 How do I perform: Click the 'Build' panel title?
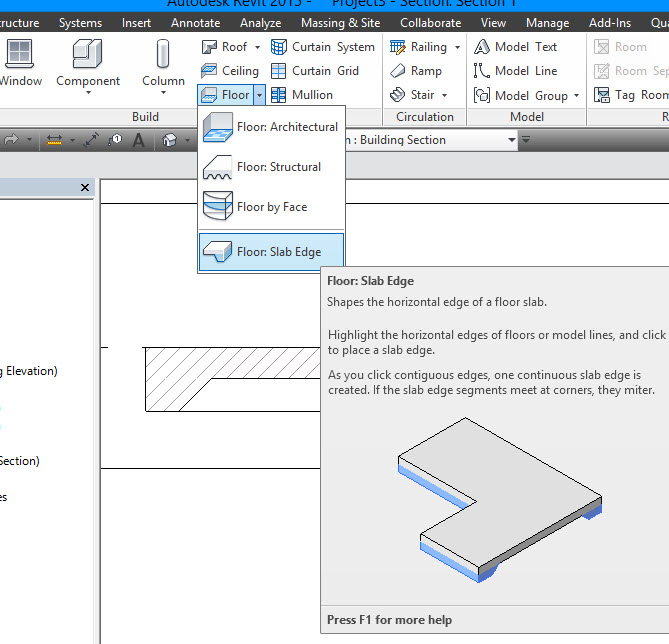pyautogui.click(x=145, y=117)
